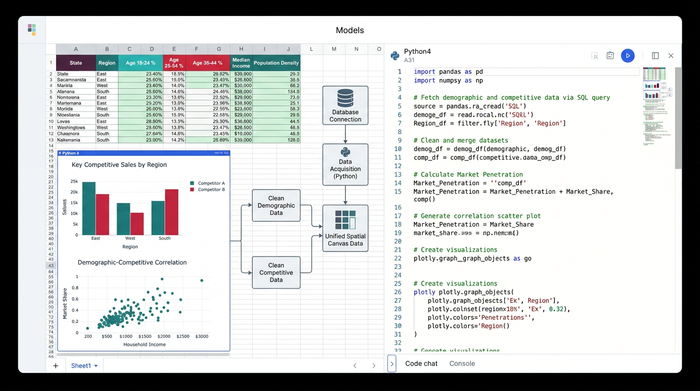Viewport: 700px width, 391px height.
Task: Click the South red bar in sales chart
Action: (171, 212)
